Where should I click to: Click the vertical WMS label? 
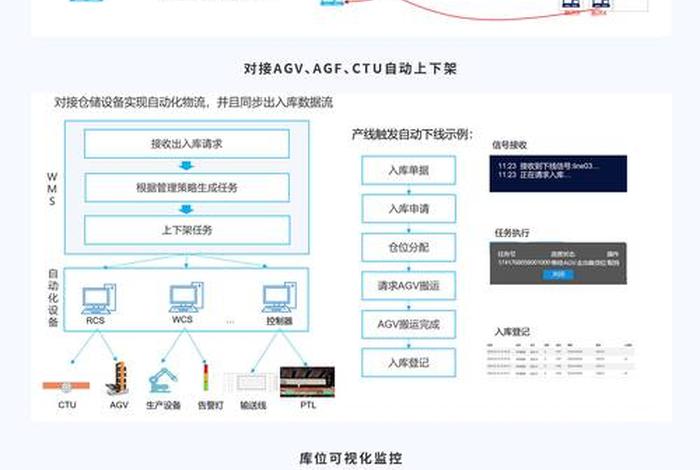tap(52, 189)
